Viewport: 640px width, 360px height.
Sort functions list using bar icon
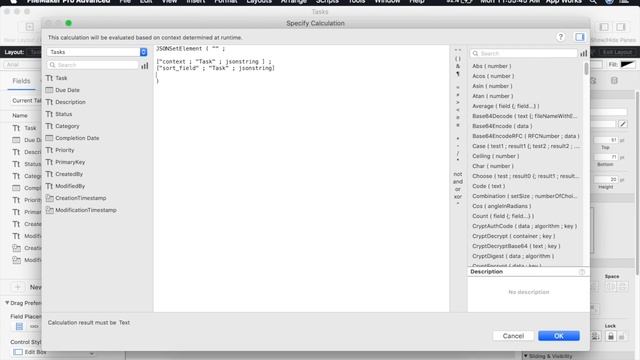tap(584, 53)
